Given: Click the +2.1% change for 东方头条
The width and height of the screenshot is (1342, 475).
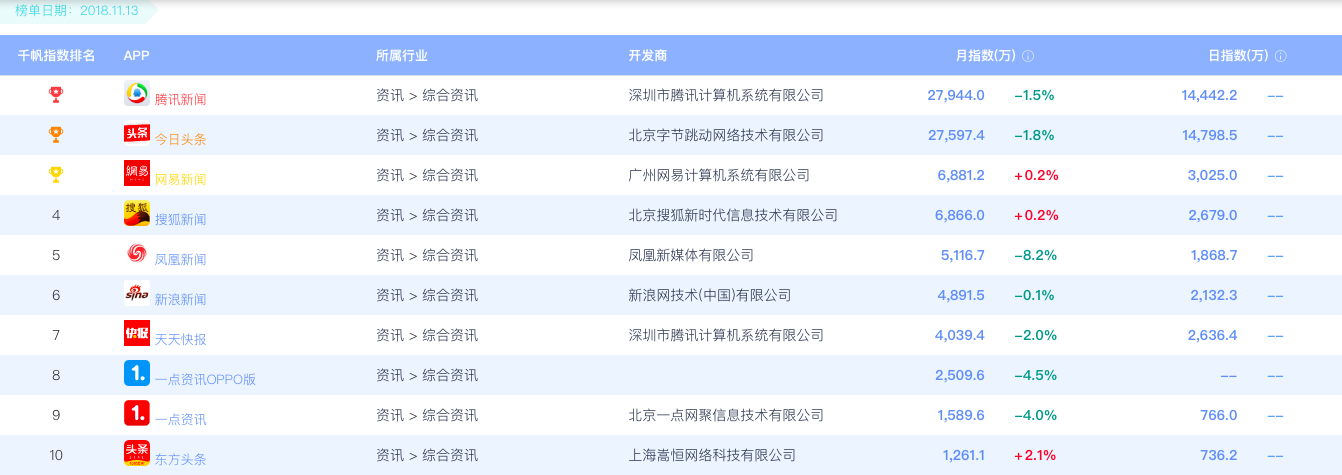Looking at the screenshot, I should (x=1035, y=455).
